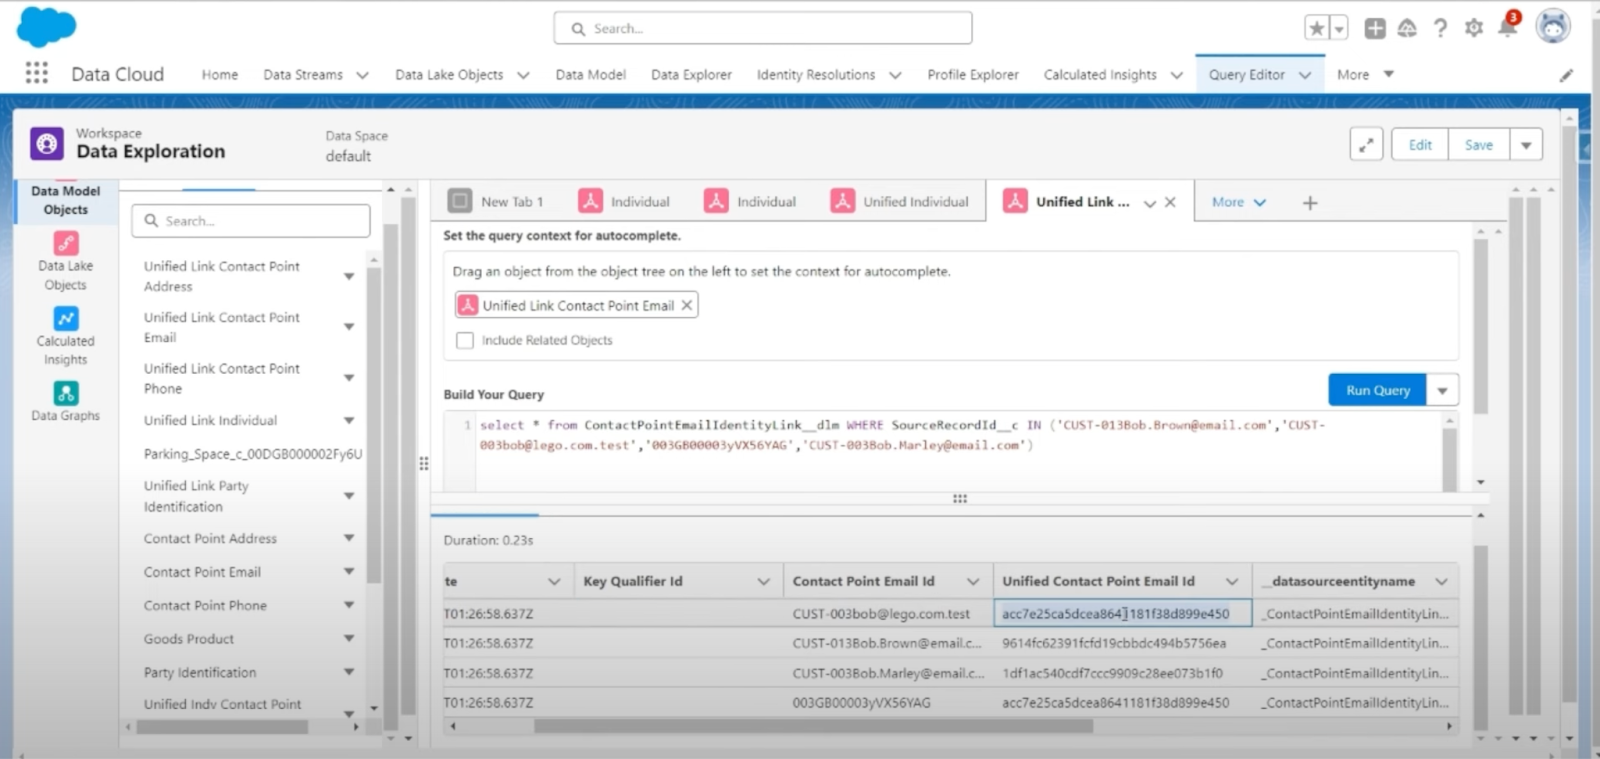Click the query editor divider handle

[959, 498]
